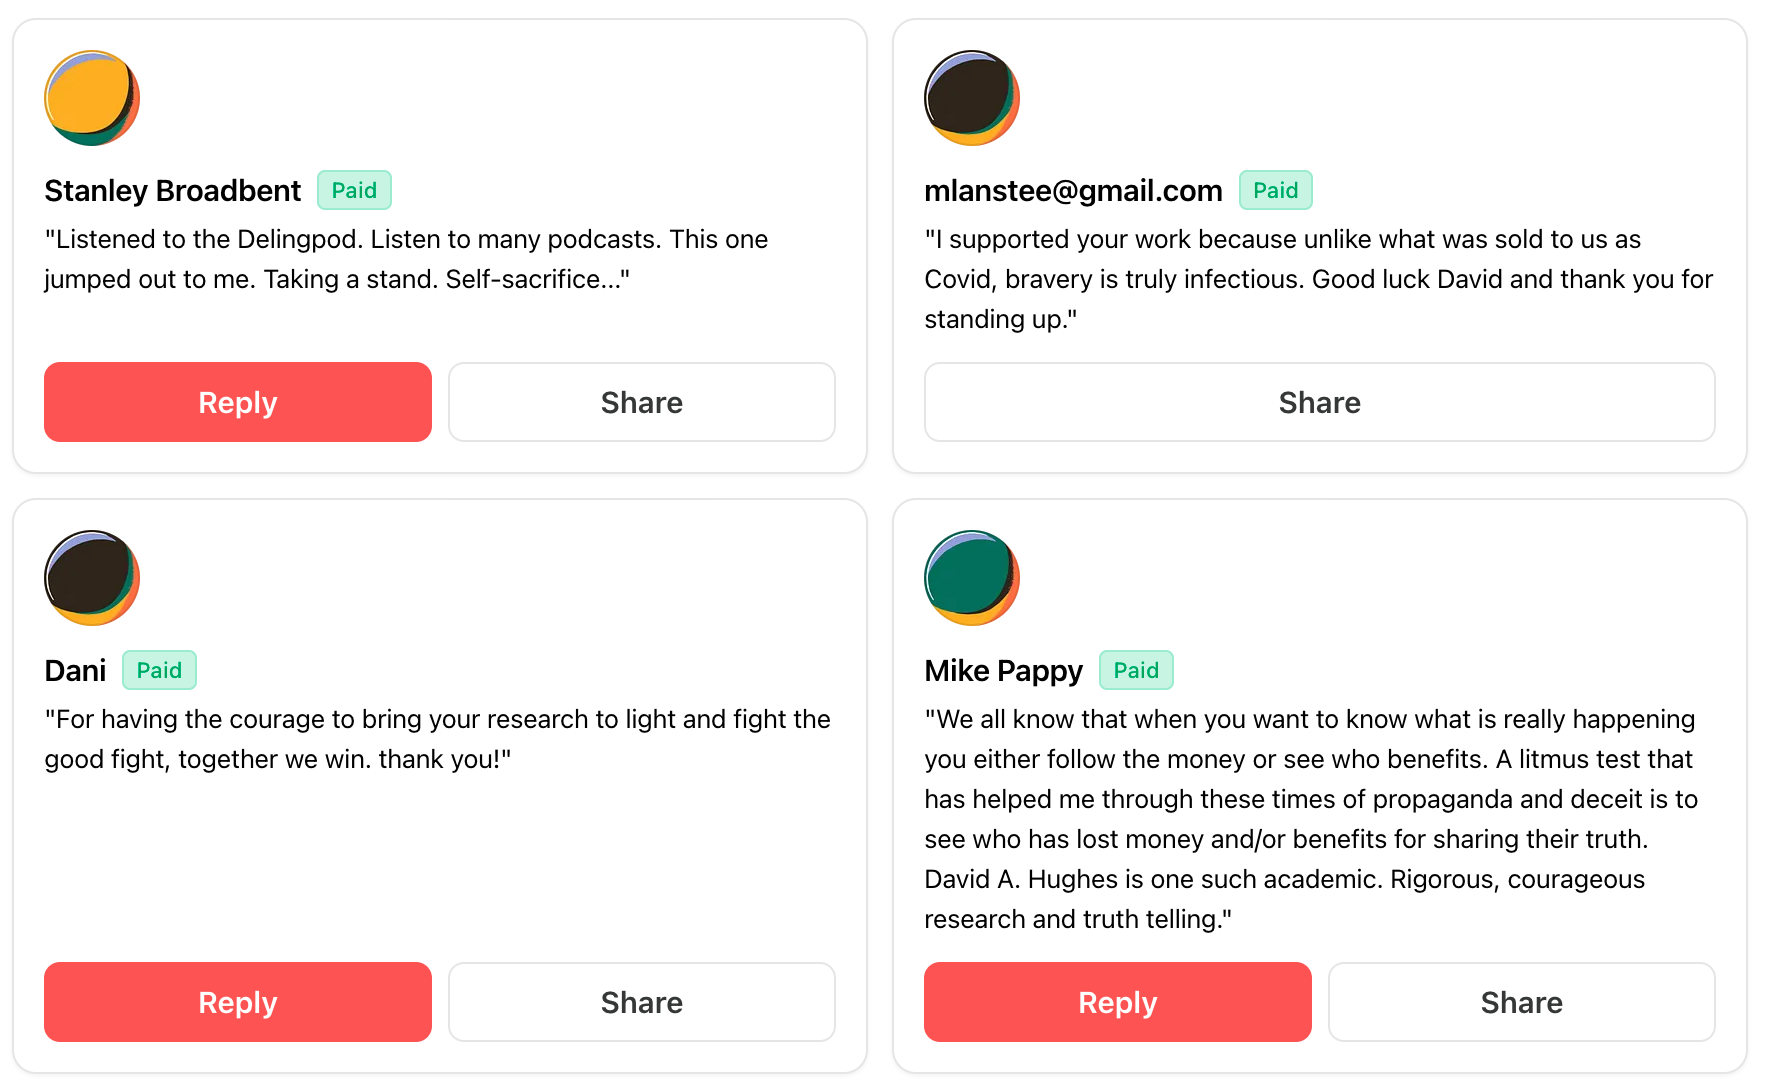The image size is (1768, 1088).
Task: Open Dani's profile avatar
Action: 92,578
